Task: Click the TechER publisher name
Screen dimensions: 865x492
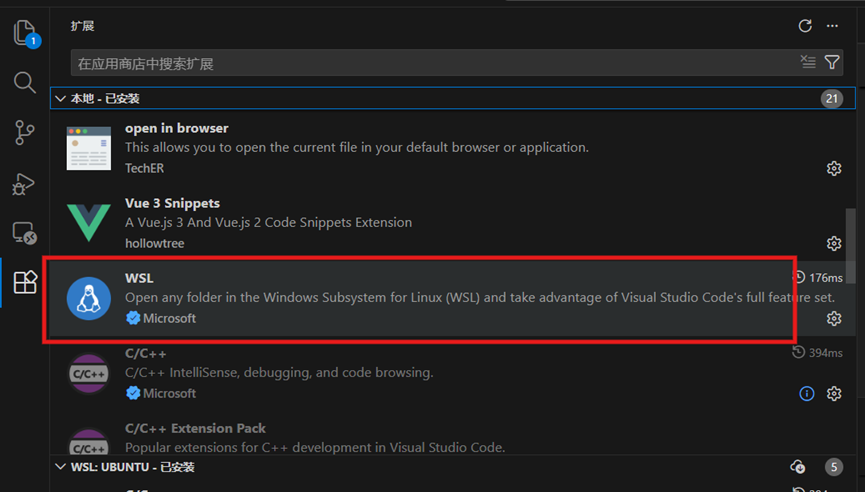Action: coord(145,168)
